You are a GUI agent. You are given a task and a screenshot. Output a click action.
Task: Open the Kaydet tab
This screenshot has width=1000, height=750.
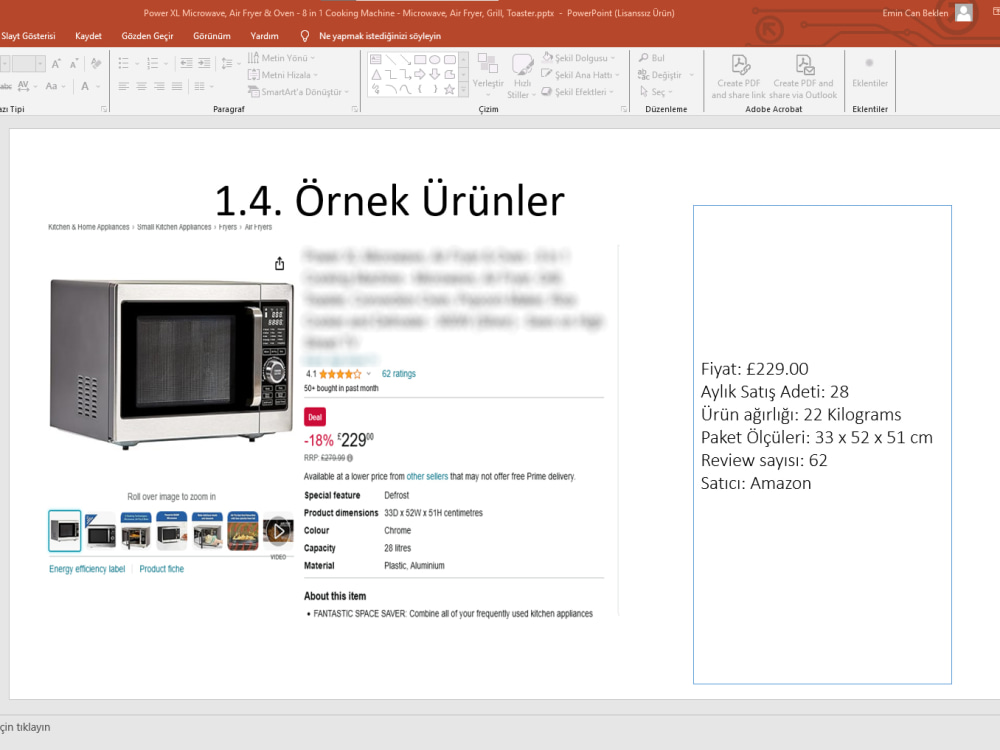88,36
